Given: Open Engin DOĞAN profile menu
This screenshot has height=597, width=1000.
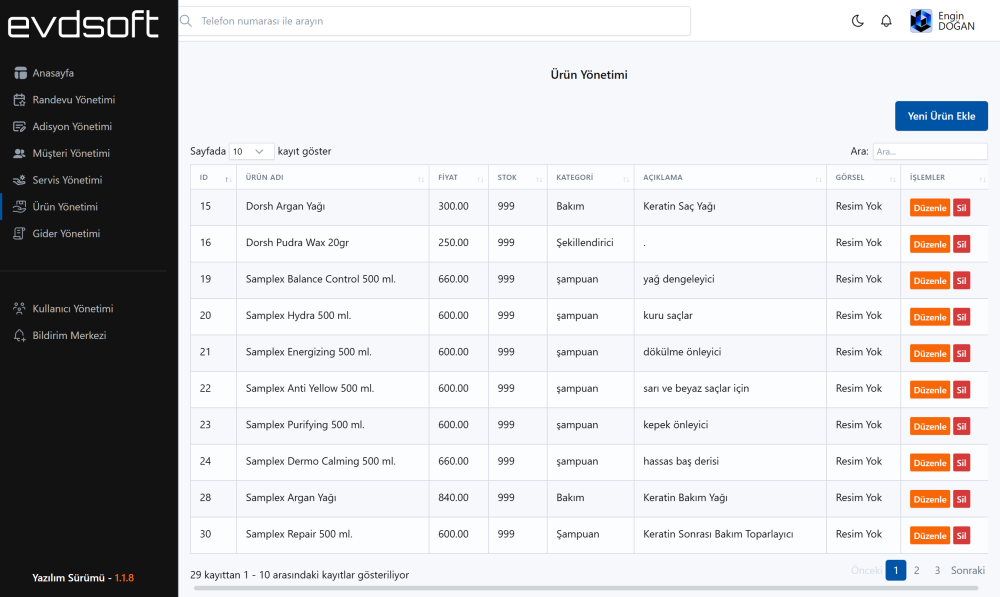Looking at the screenshot, I should pos(942,21).
